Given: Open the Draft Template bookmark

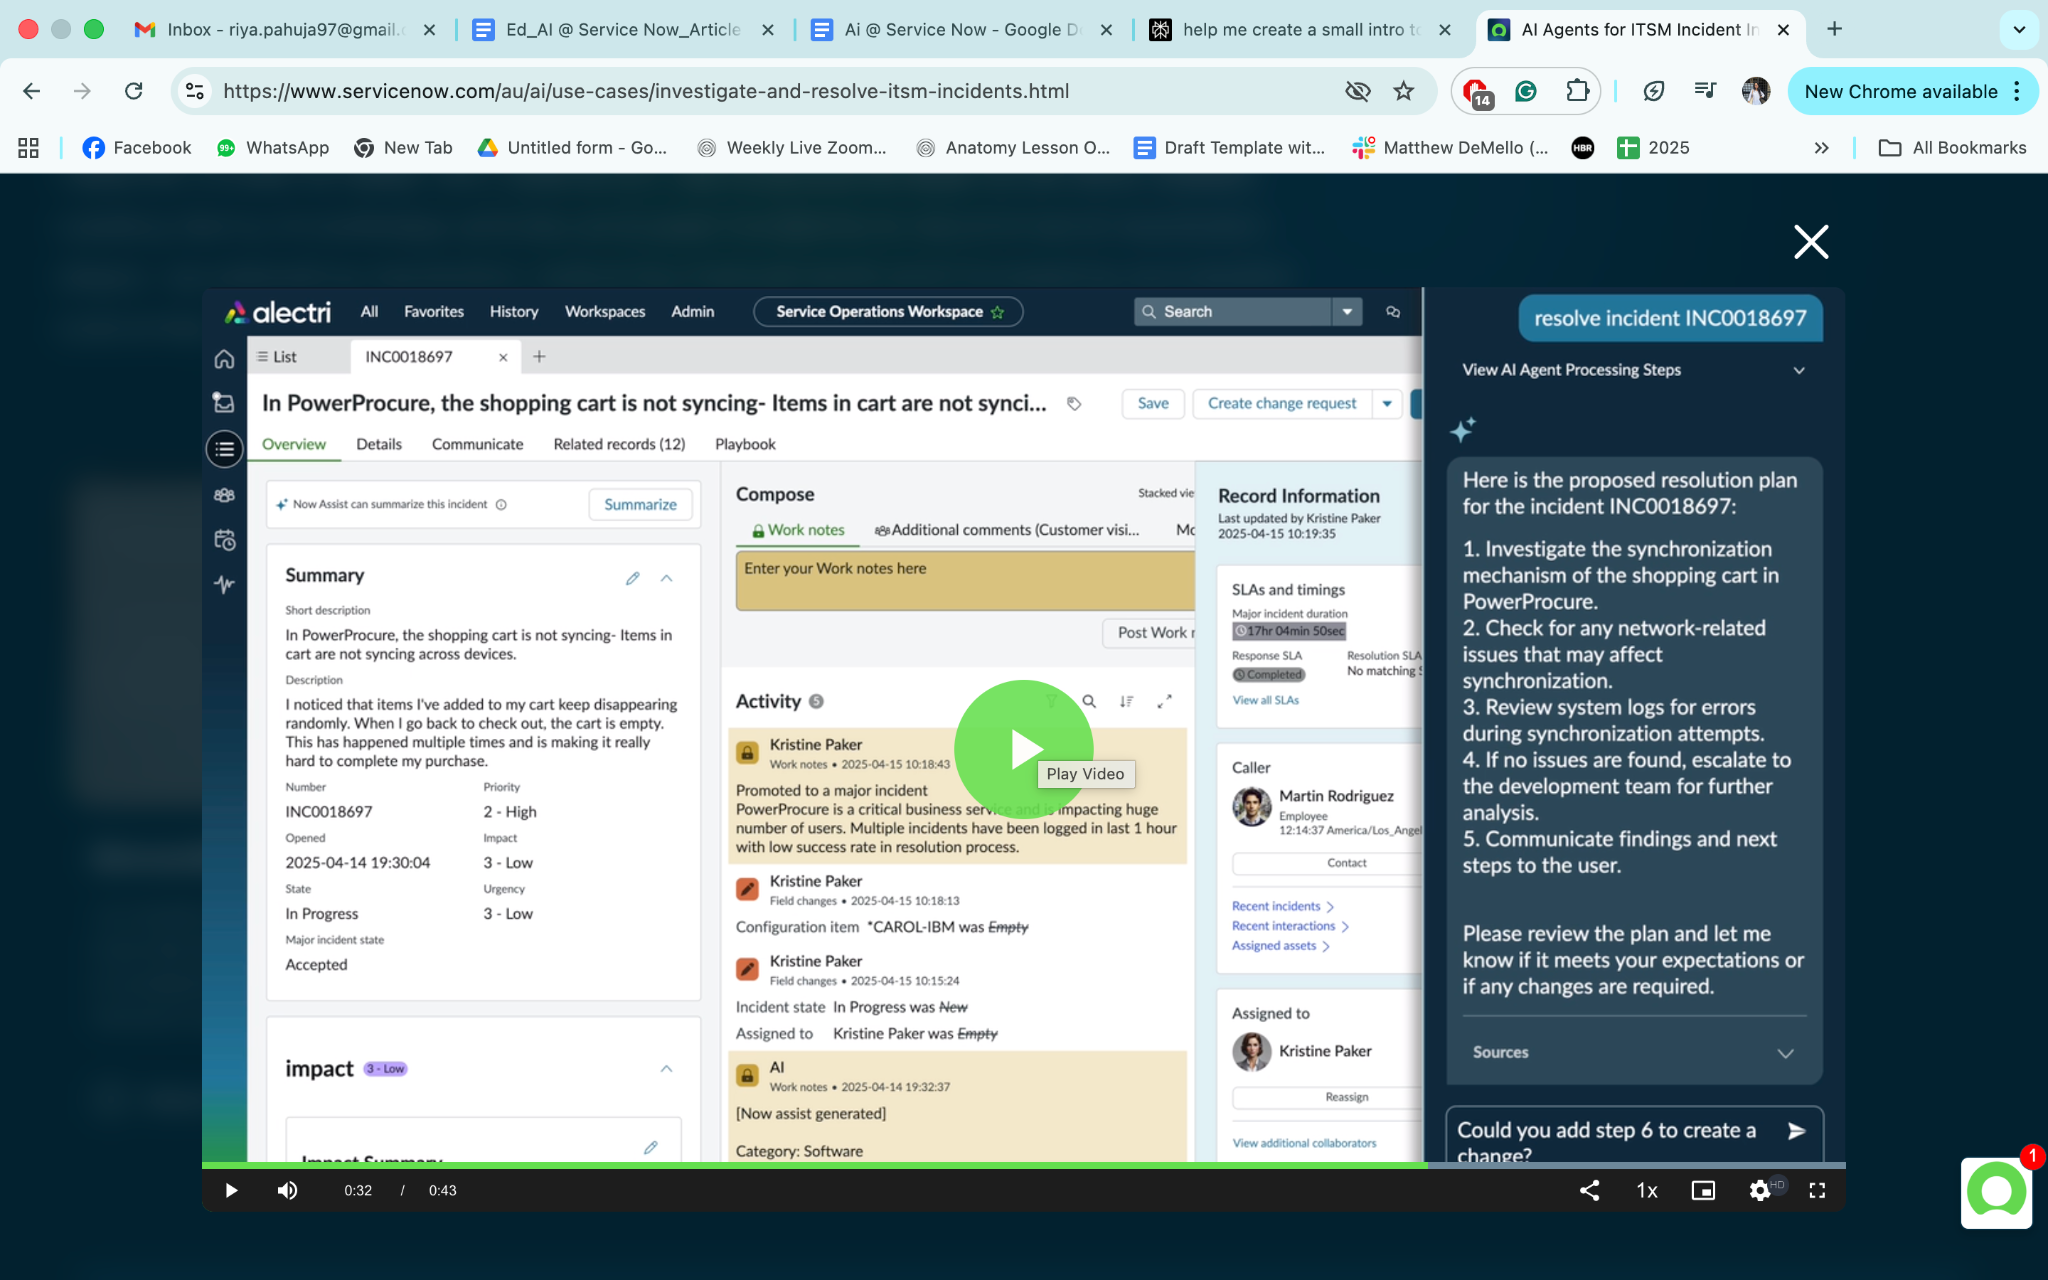Looking at the screenshot, I should click(1229, 148).
